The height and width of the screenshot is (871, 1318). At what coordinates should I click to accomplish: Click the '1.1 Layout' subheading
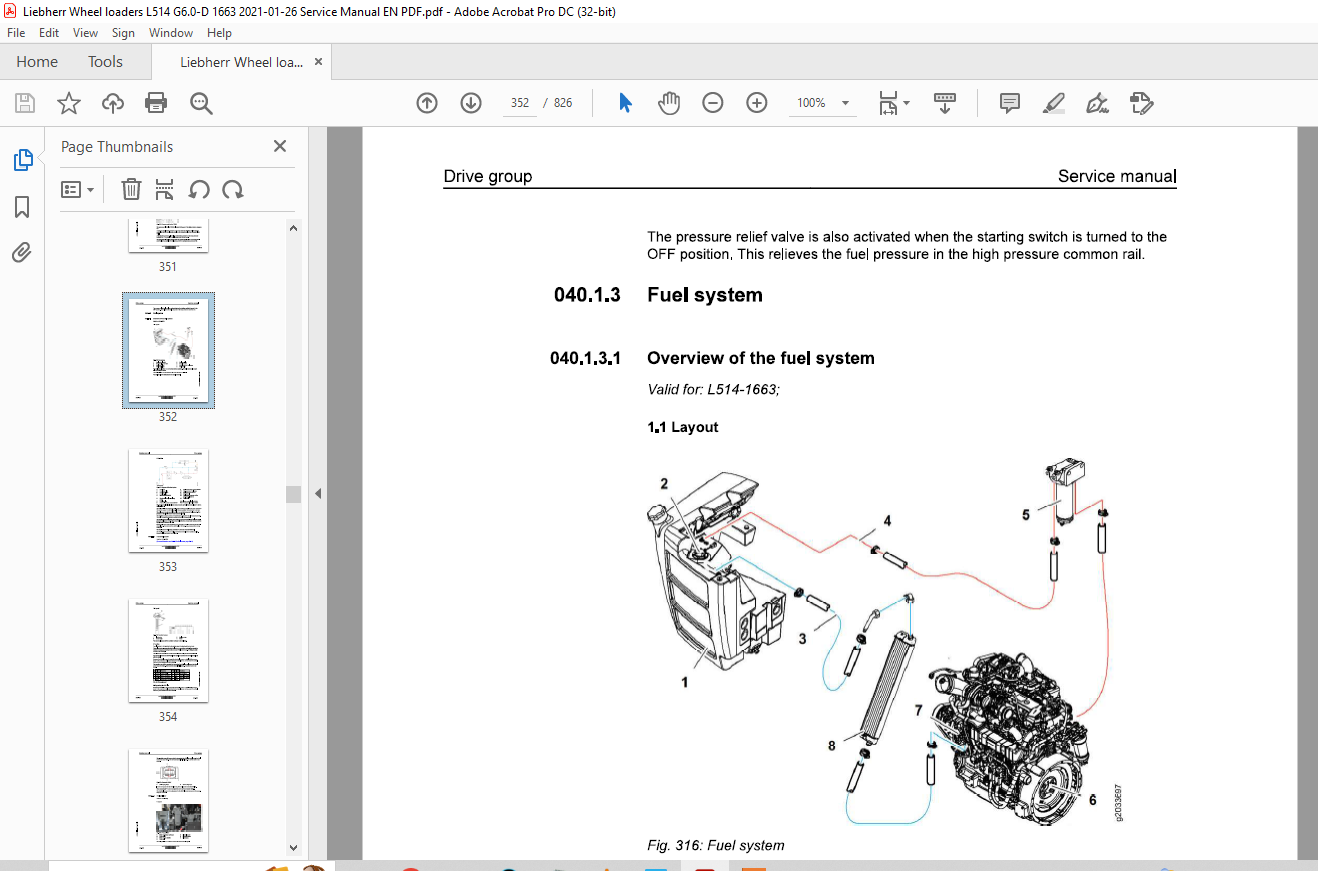pos(683,427)
